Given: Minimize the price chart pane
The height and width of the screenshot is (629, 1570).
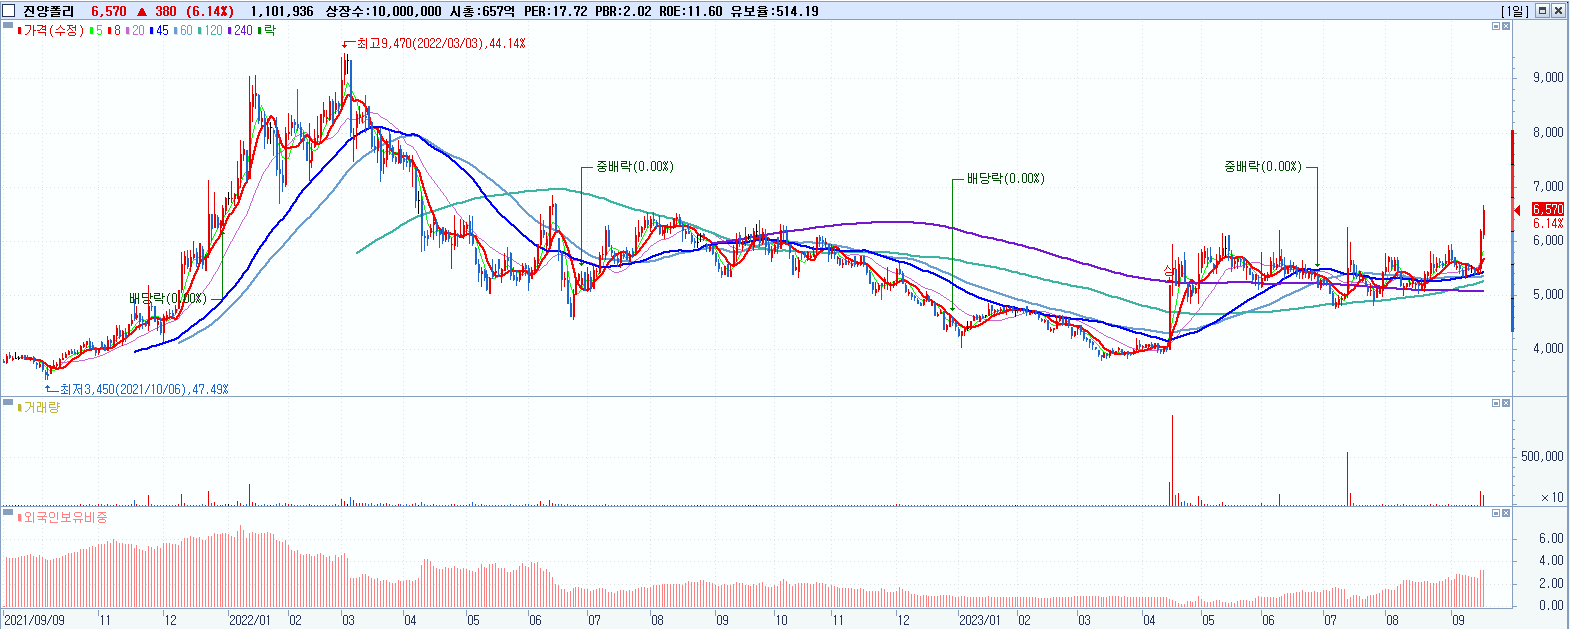Looking at the screenshot, I should coord(1496,27).
